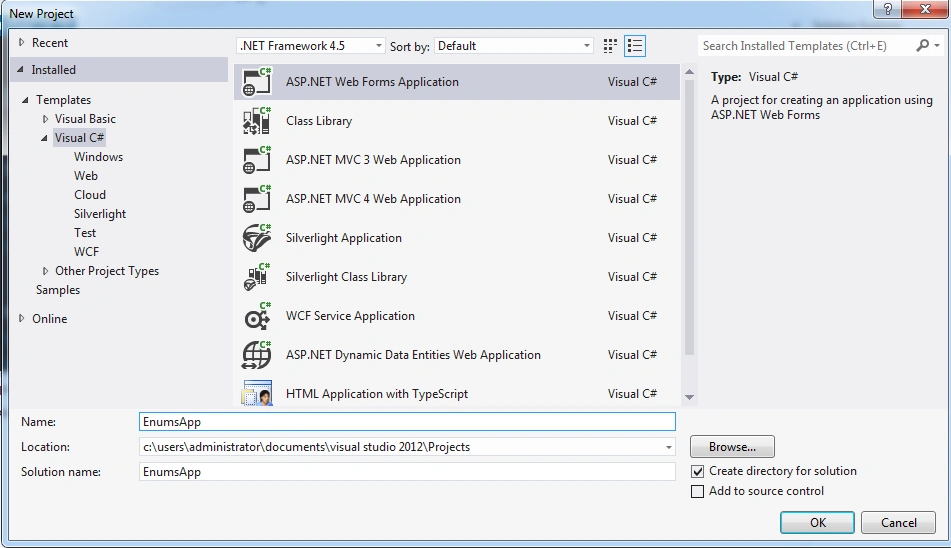
Task: Click 'ASP.NET Dynamic Data Entities Web Application' name
Action: tap(413, 355)
